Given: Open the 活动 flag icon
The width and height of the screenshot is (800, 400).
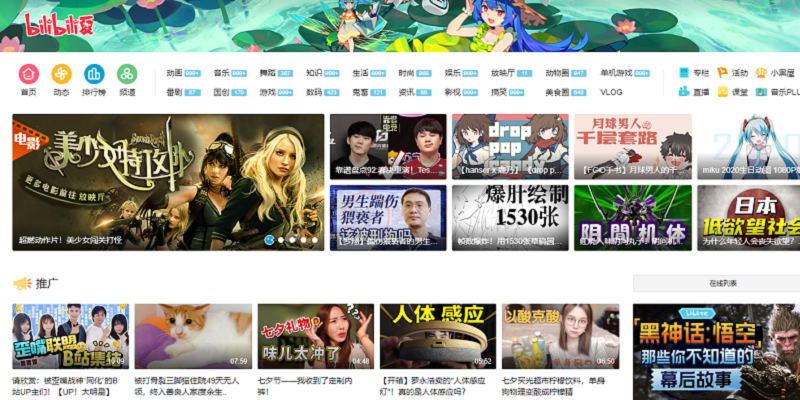Looking at the screenshot, I should (x=722, y=73).
